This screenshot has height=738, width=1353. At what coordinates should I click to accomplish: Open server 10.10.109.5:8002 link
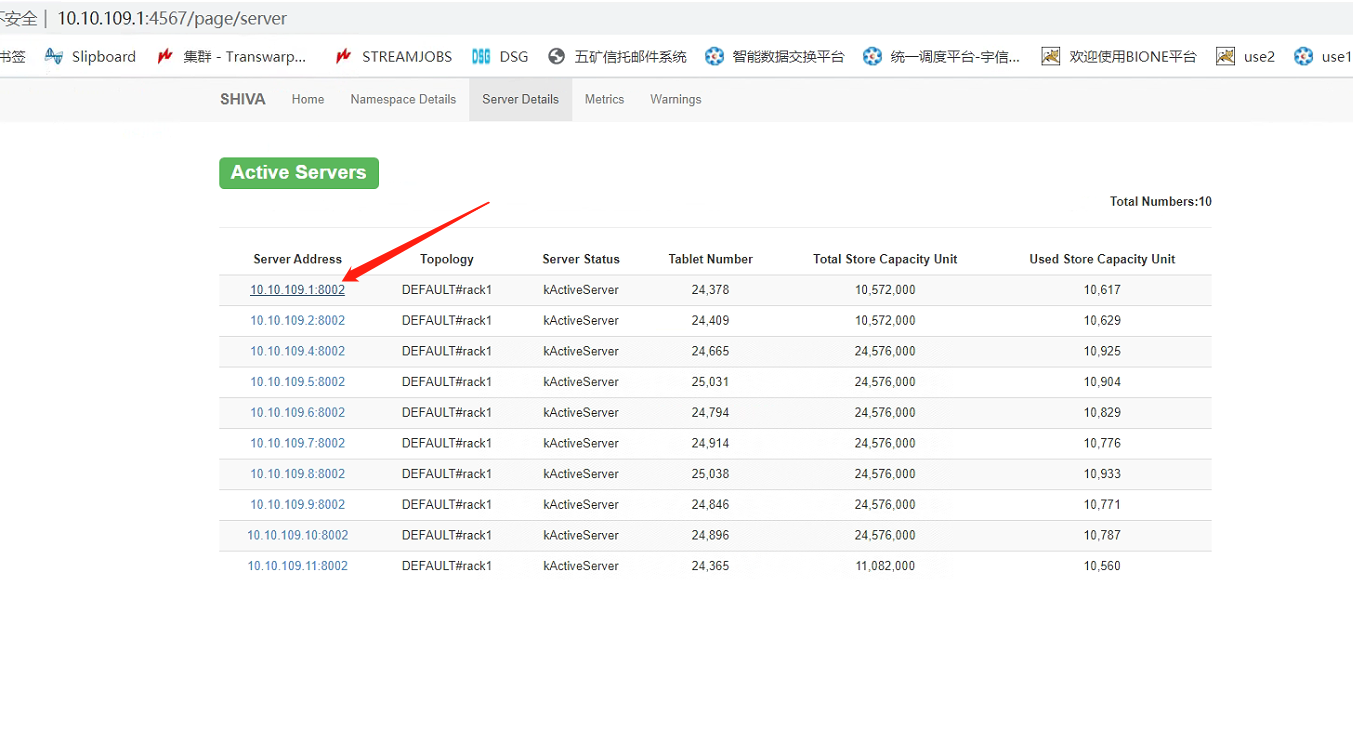point(297,382)
